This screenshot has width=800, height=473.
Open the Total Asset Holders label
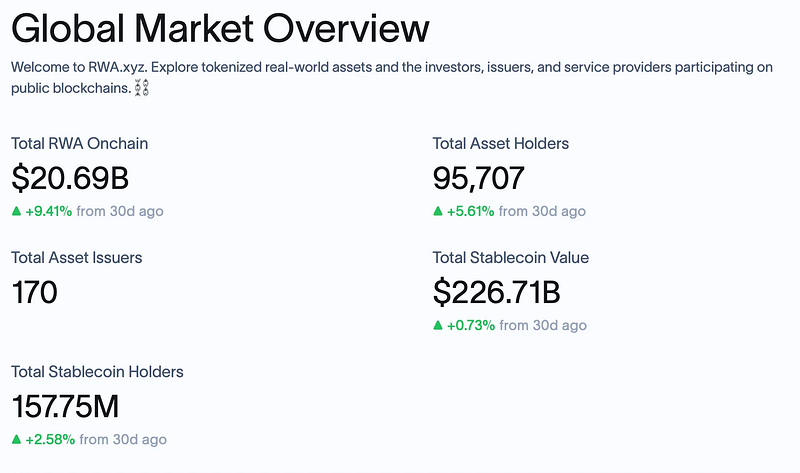point(502,144)
